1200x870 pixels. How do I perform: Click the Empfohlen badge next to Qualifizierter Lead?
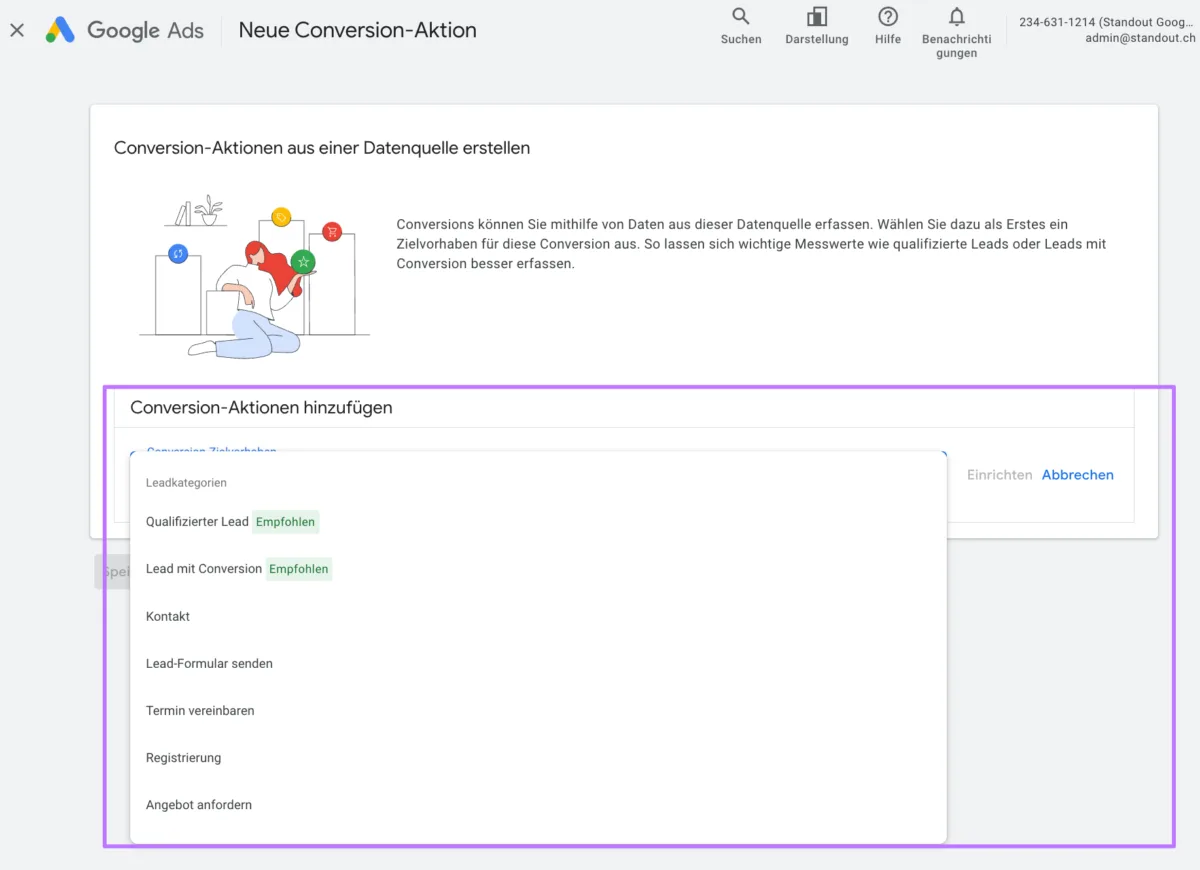(x=286, y=521)
